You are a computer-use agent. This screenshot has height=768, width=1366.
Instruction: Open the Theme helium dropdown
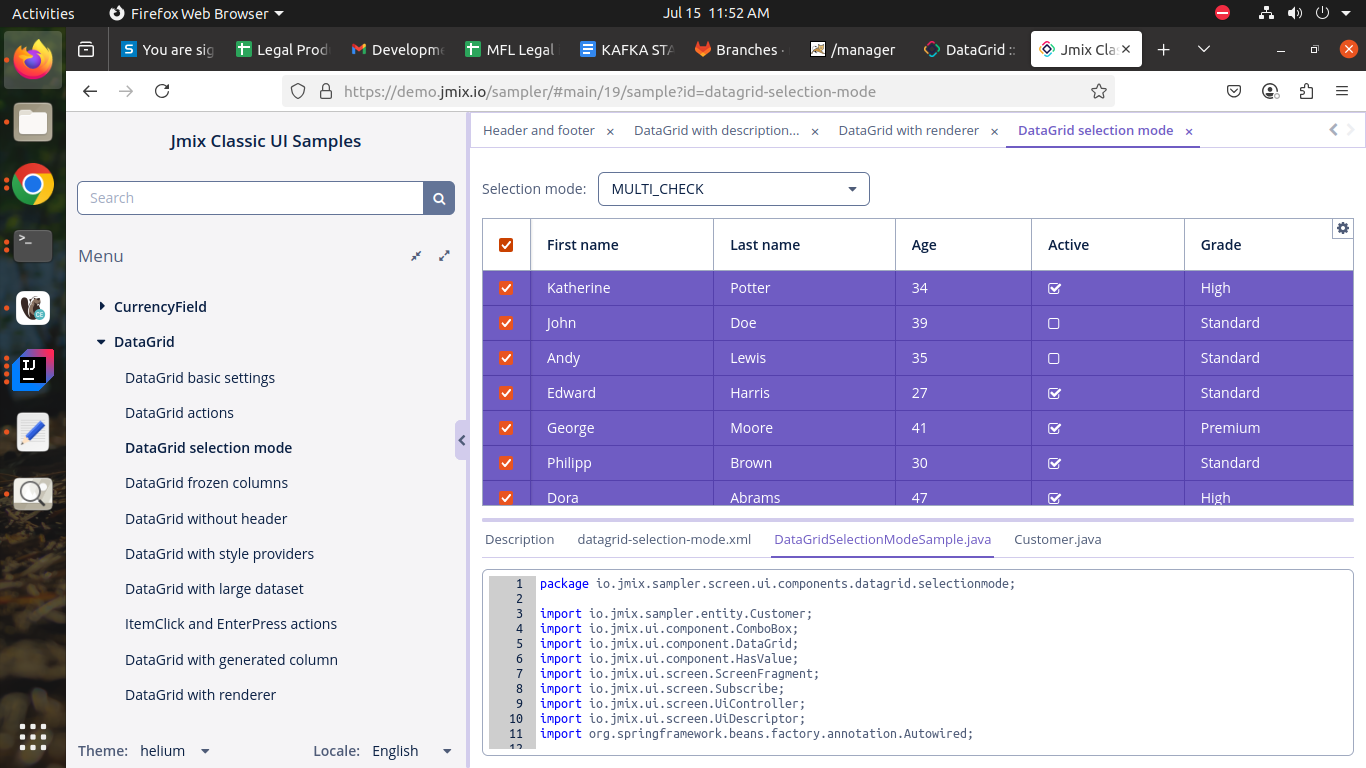tap(175, 751)
